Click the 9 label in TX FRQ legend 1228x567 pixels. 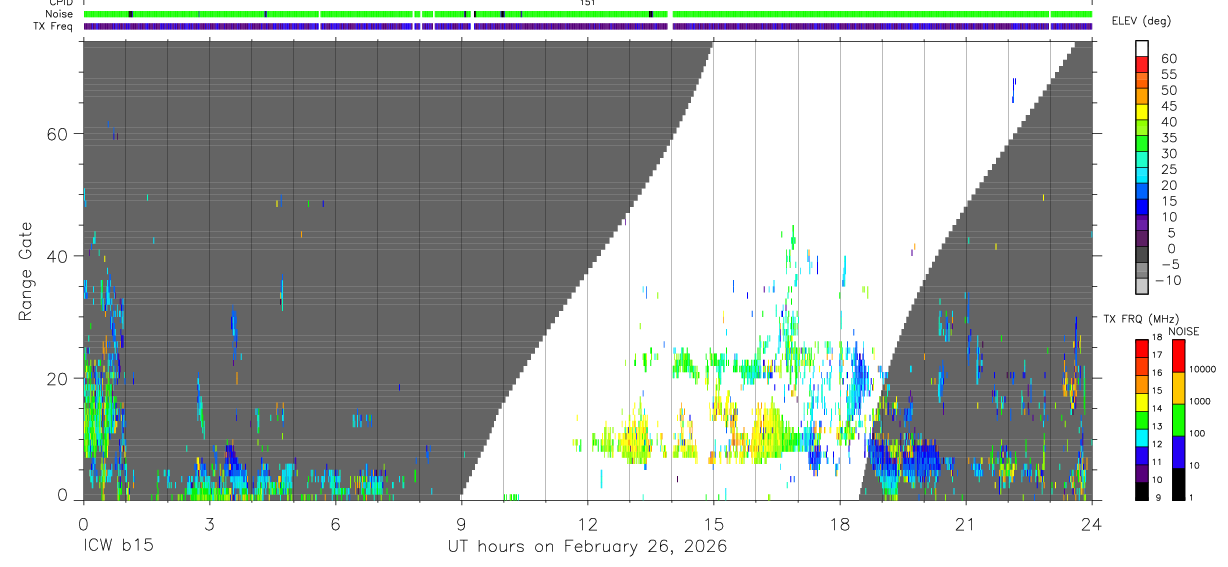coord(1160,497)
